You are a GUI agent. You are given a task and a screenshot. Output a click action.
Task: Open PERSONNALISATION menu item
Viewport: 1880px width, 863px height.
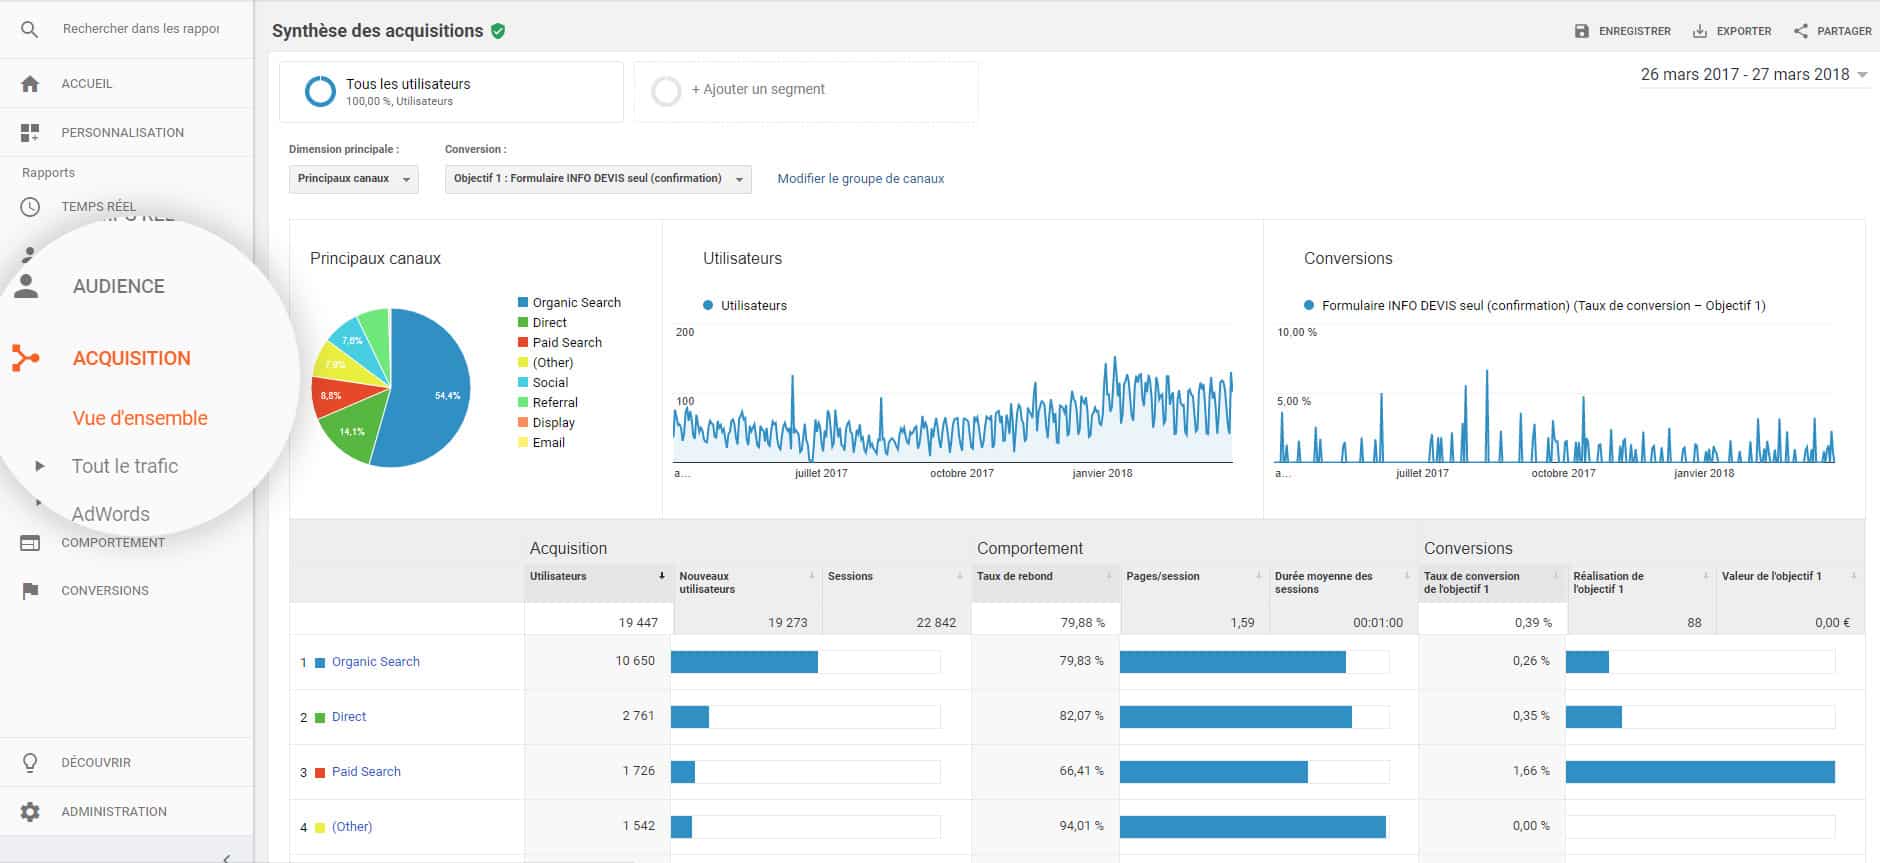coord(123,132)
